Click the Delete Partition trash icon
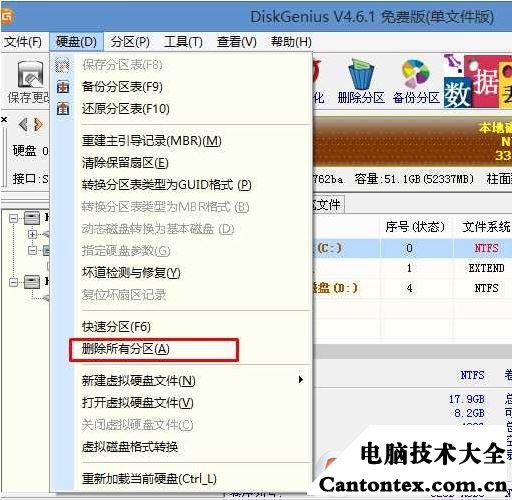512x500 pixels. [x=361, y=75]
